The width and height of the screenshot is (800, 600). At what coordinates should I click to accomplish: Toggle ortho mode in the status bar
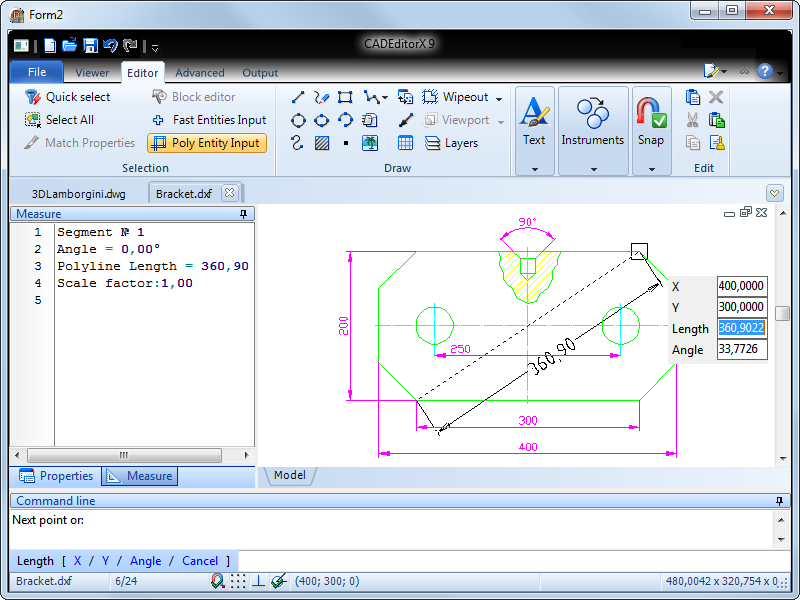pos(259,581)
